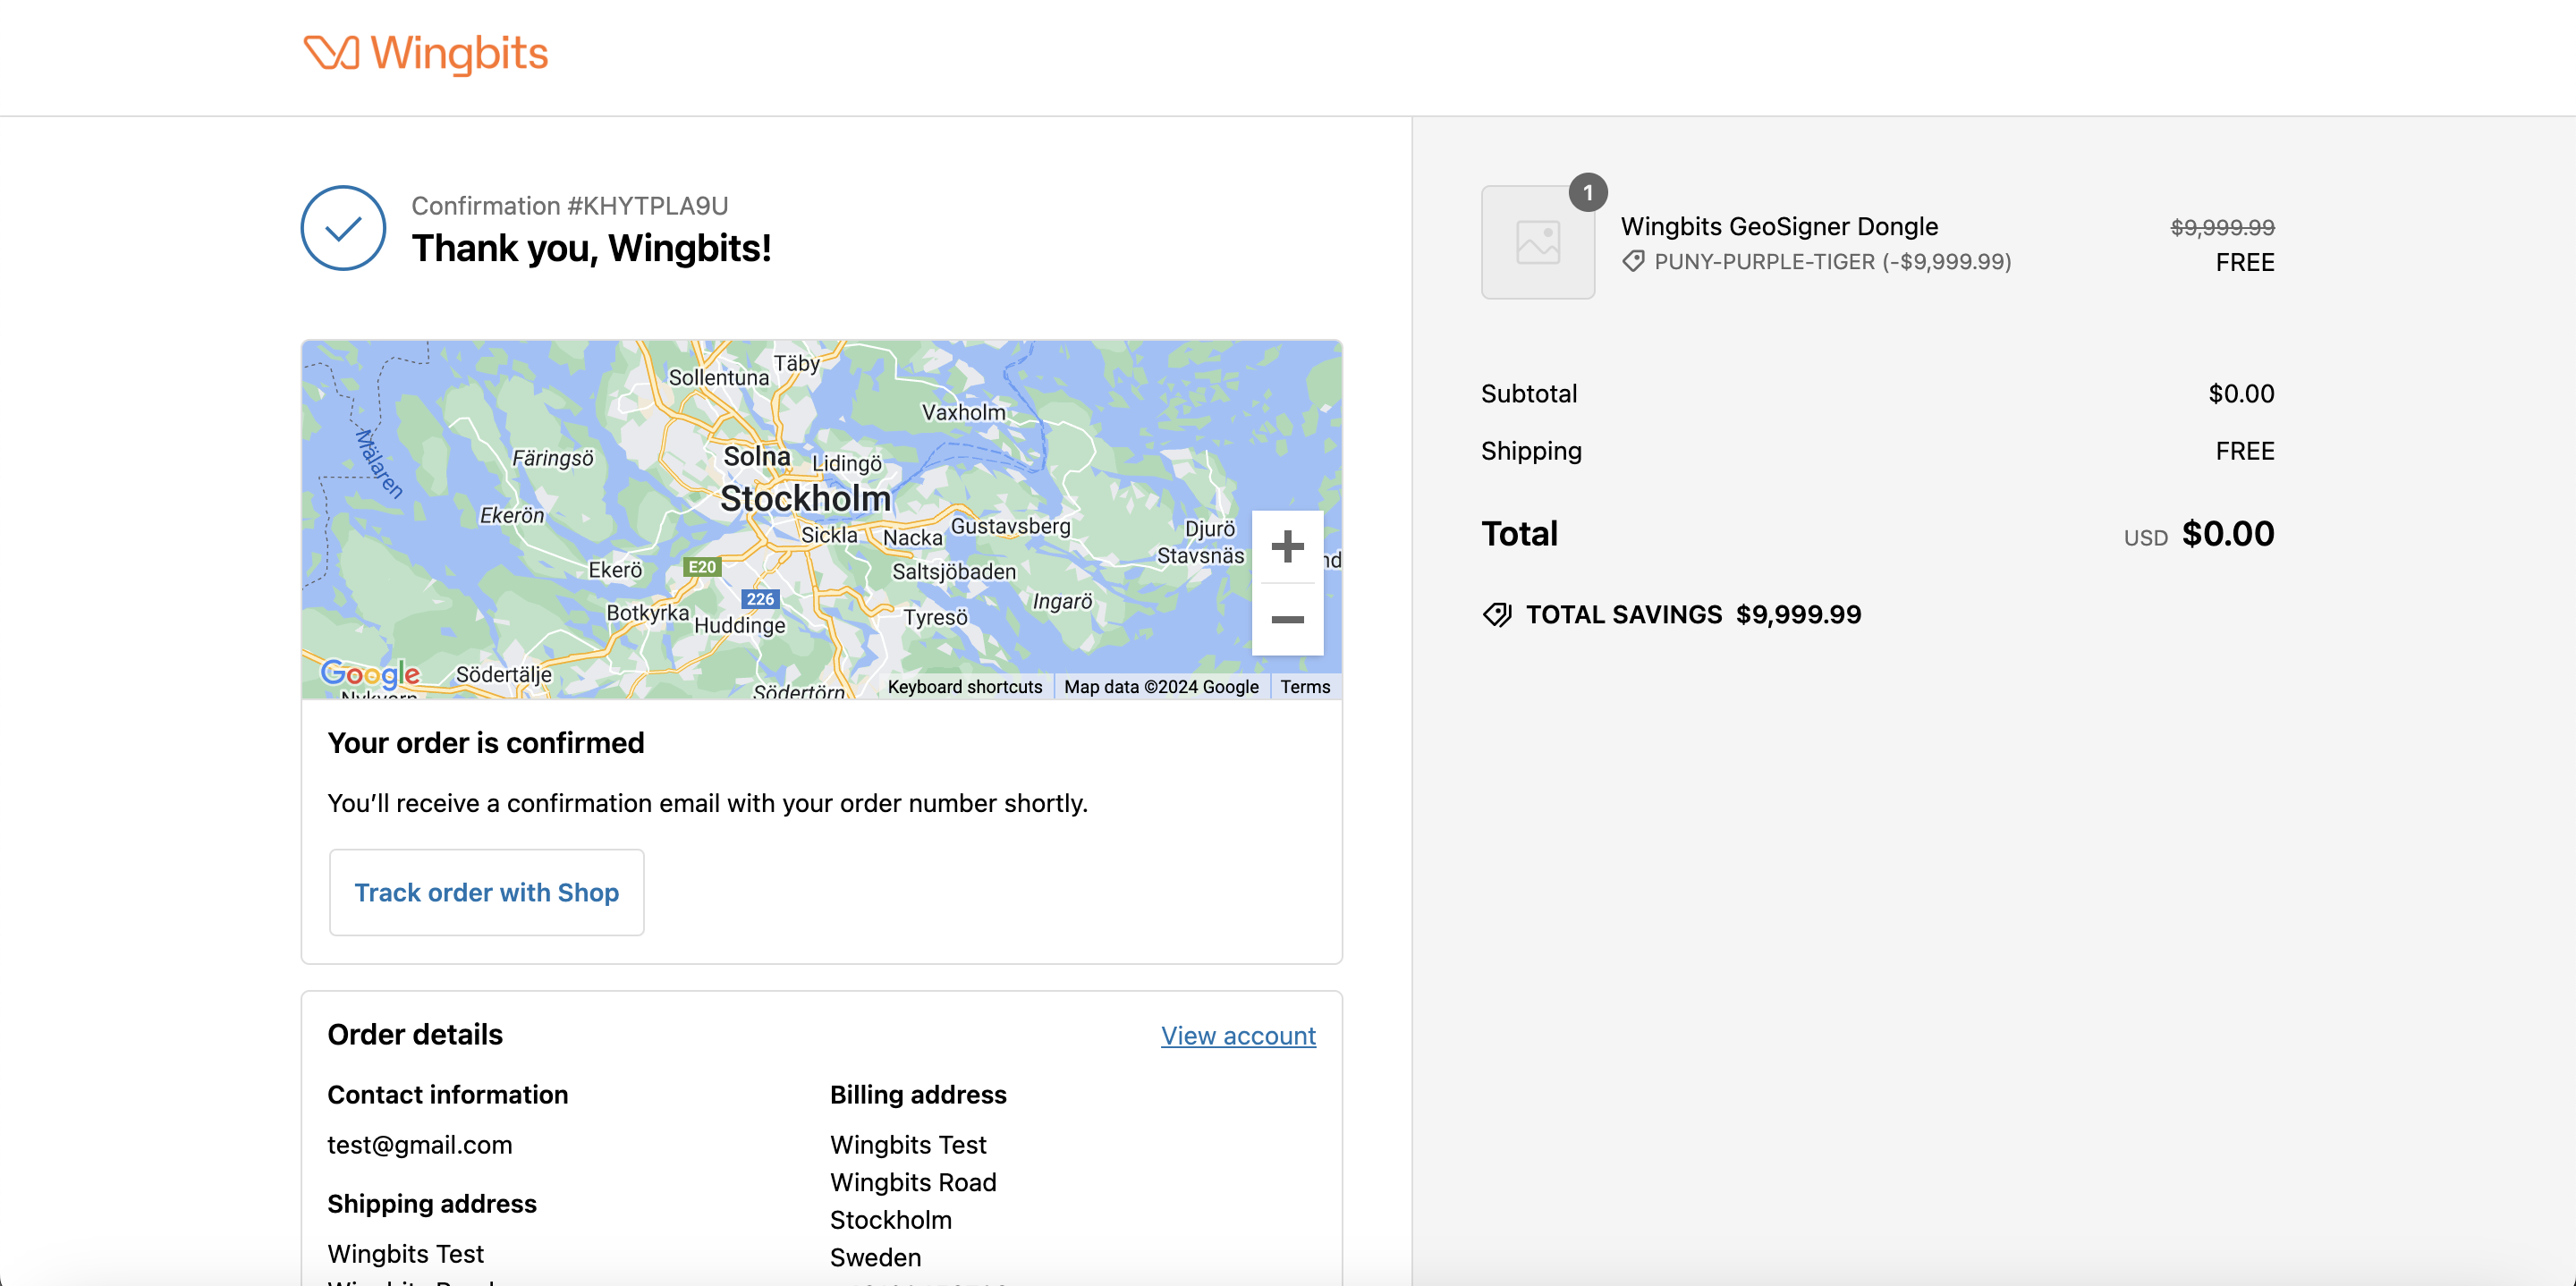Open the map Terms link
2576x1286 pixels.
tap(1304, 687)
